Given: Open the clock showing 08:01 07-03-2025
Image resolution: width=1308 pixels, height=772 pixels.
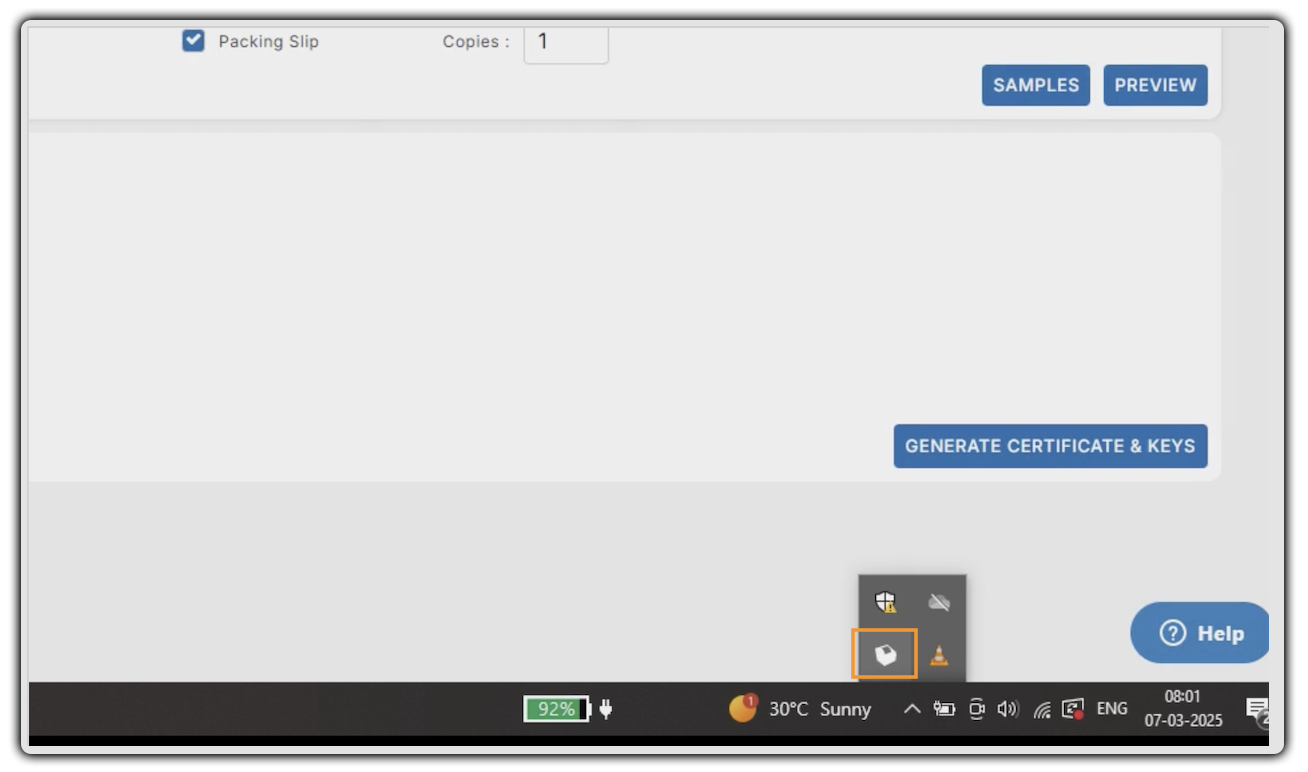Looking at the screenshot, I should click(1183, 708).
